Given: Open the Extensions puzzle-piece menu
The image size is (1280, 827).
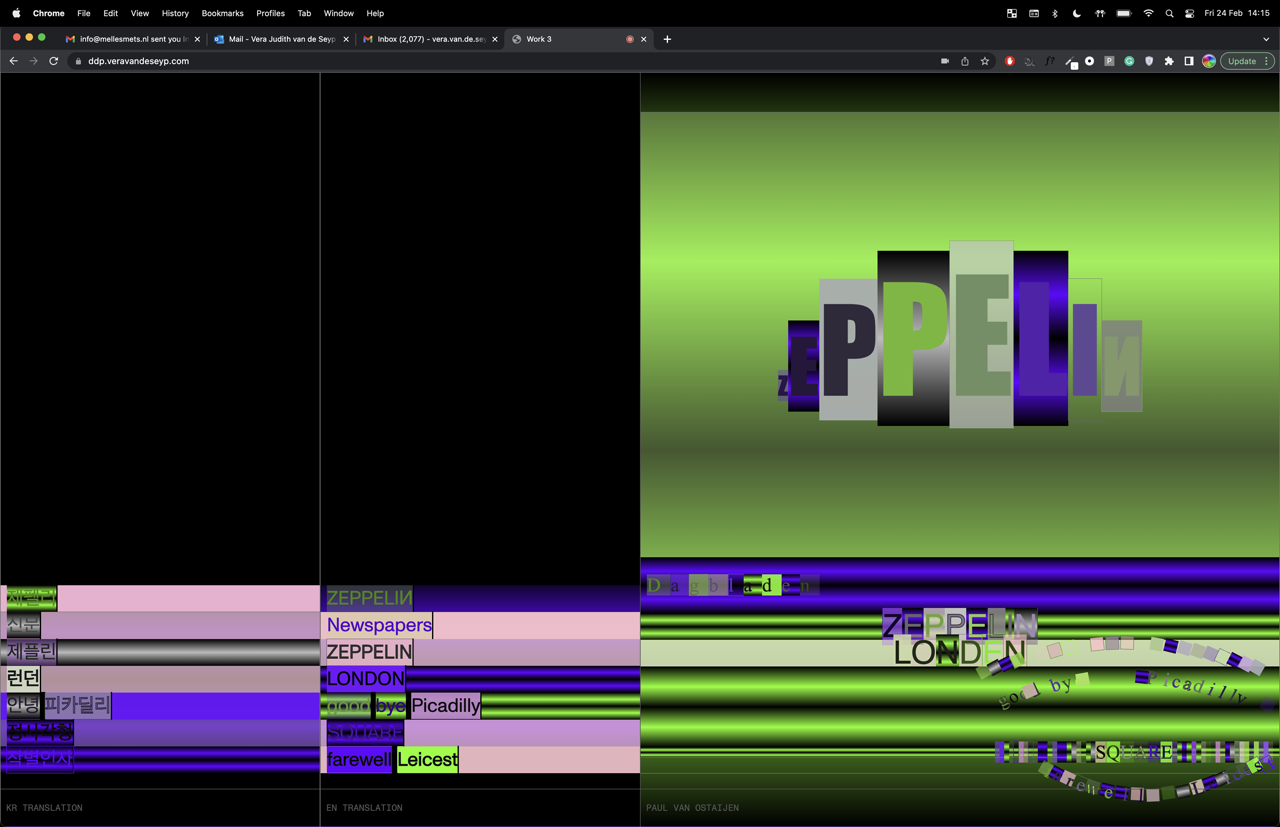Looking at the screenshot, I should [1169, 61].
